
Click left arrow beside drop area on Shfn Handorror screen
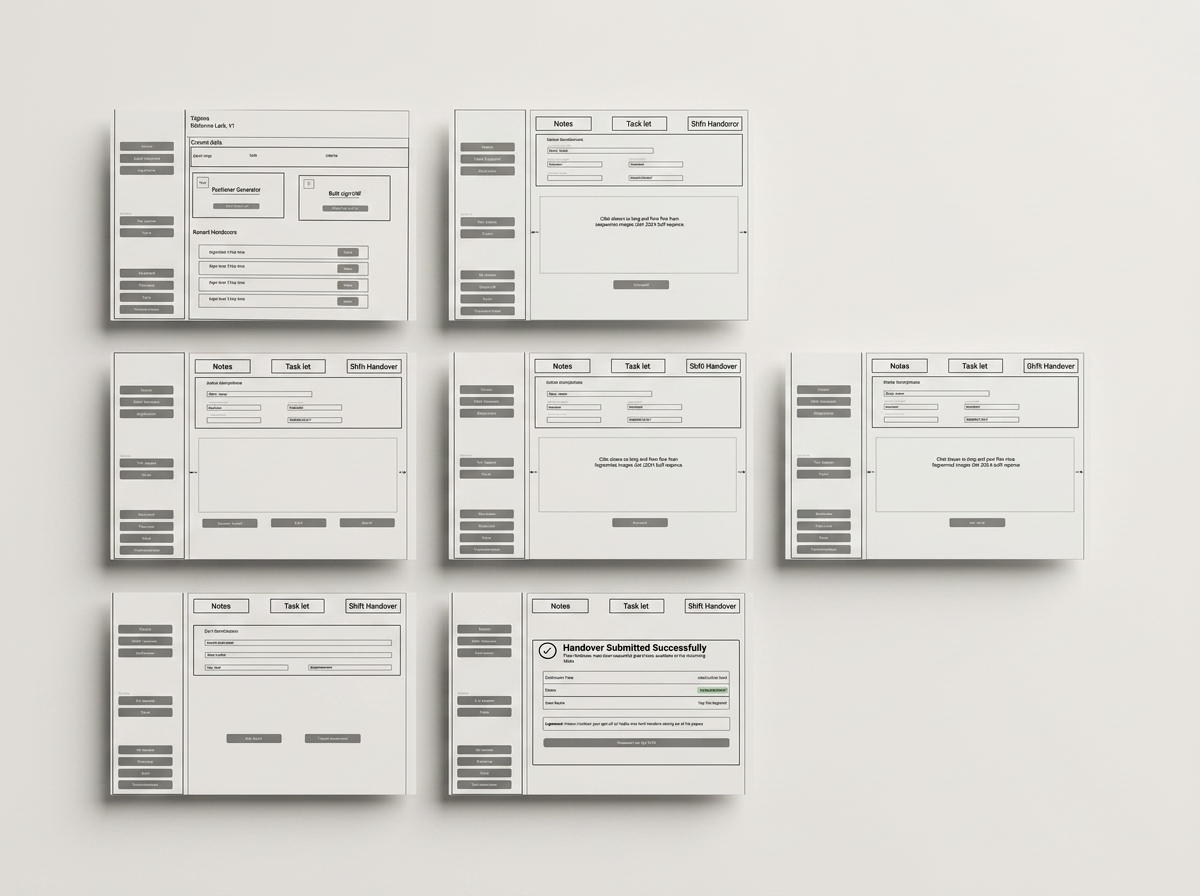point(534,232)
